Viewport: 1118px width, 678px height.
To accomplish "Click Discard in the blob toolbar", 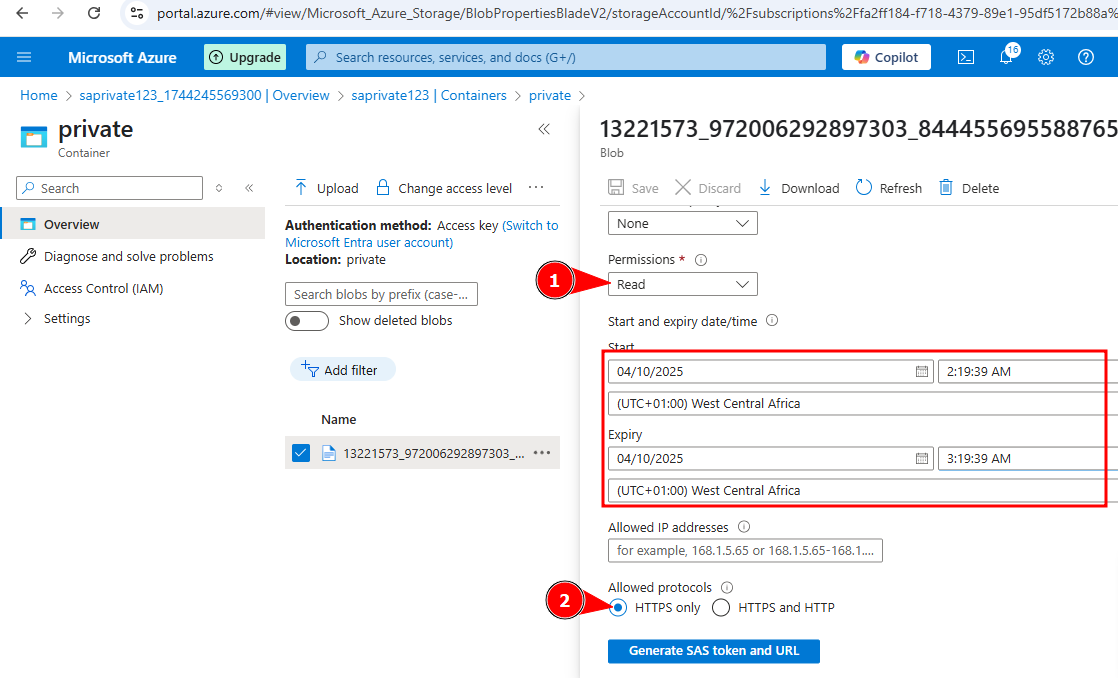I will (x=708, y=188).
